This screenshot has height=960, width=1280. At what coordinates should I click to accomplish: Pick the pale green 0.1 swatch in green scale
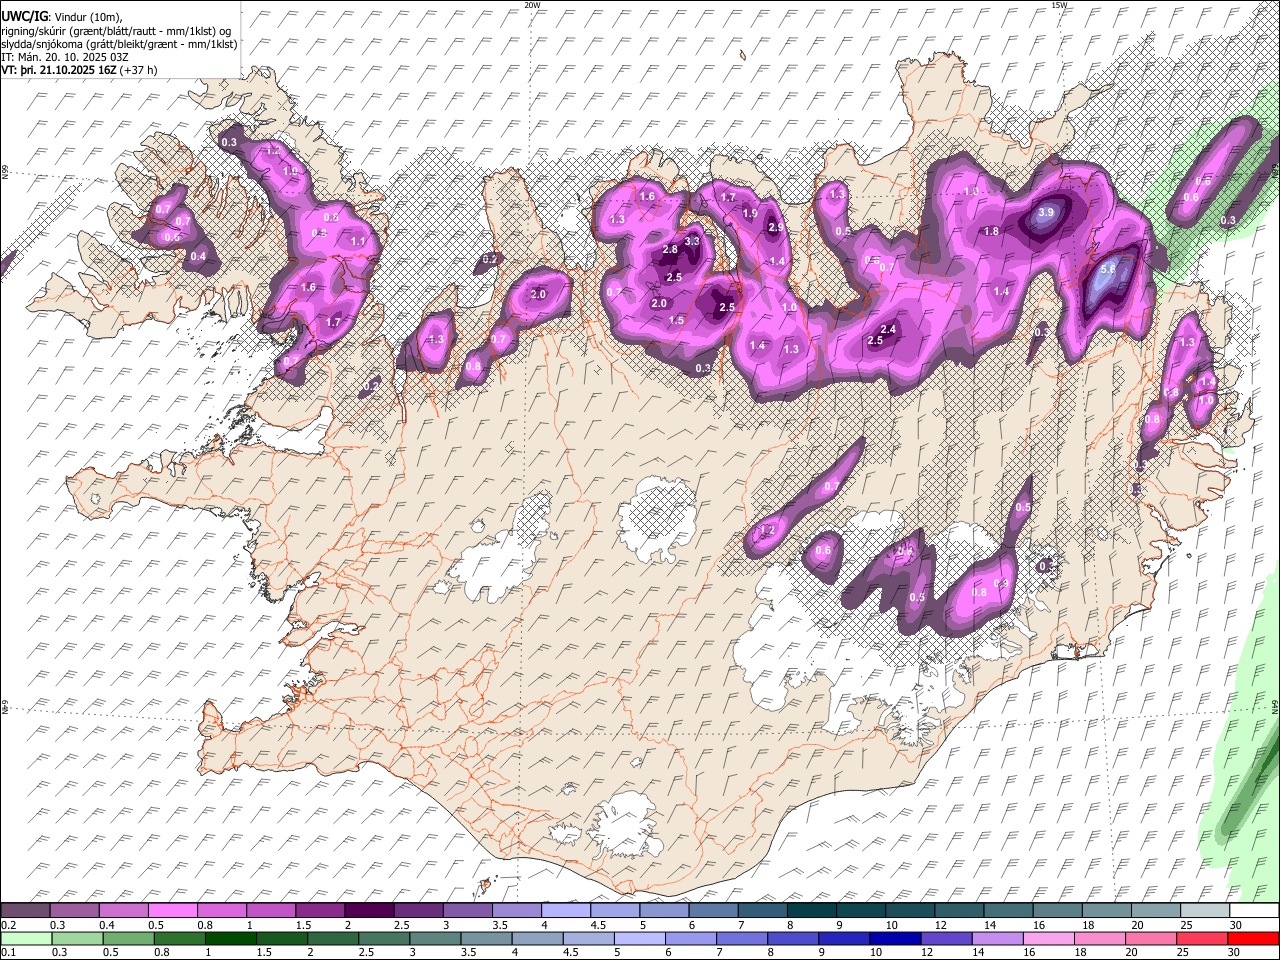tap(25, 938)
